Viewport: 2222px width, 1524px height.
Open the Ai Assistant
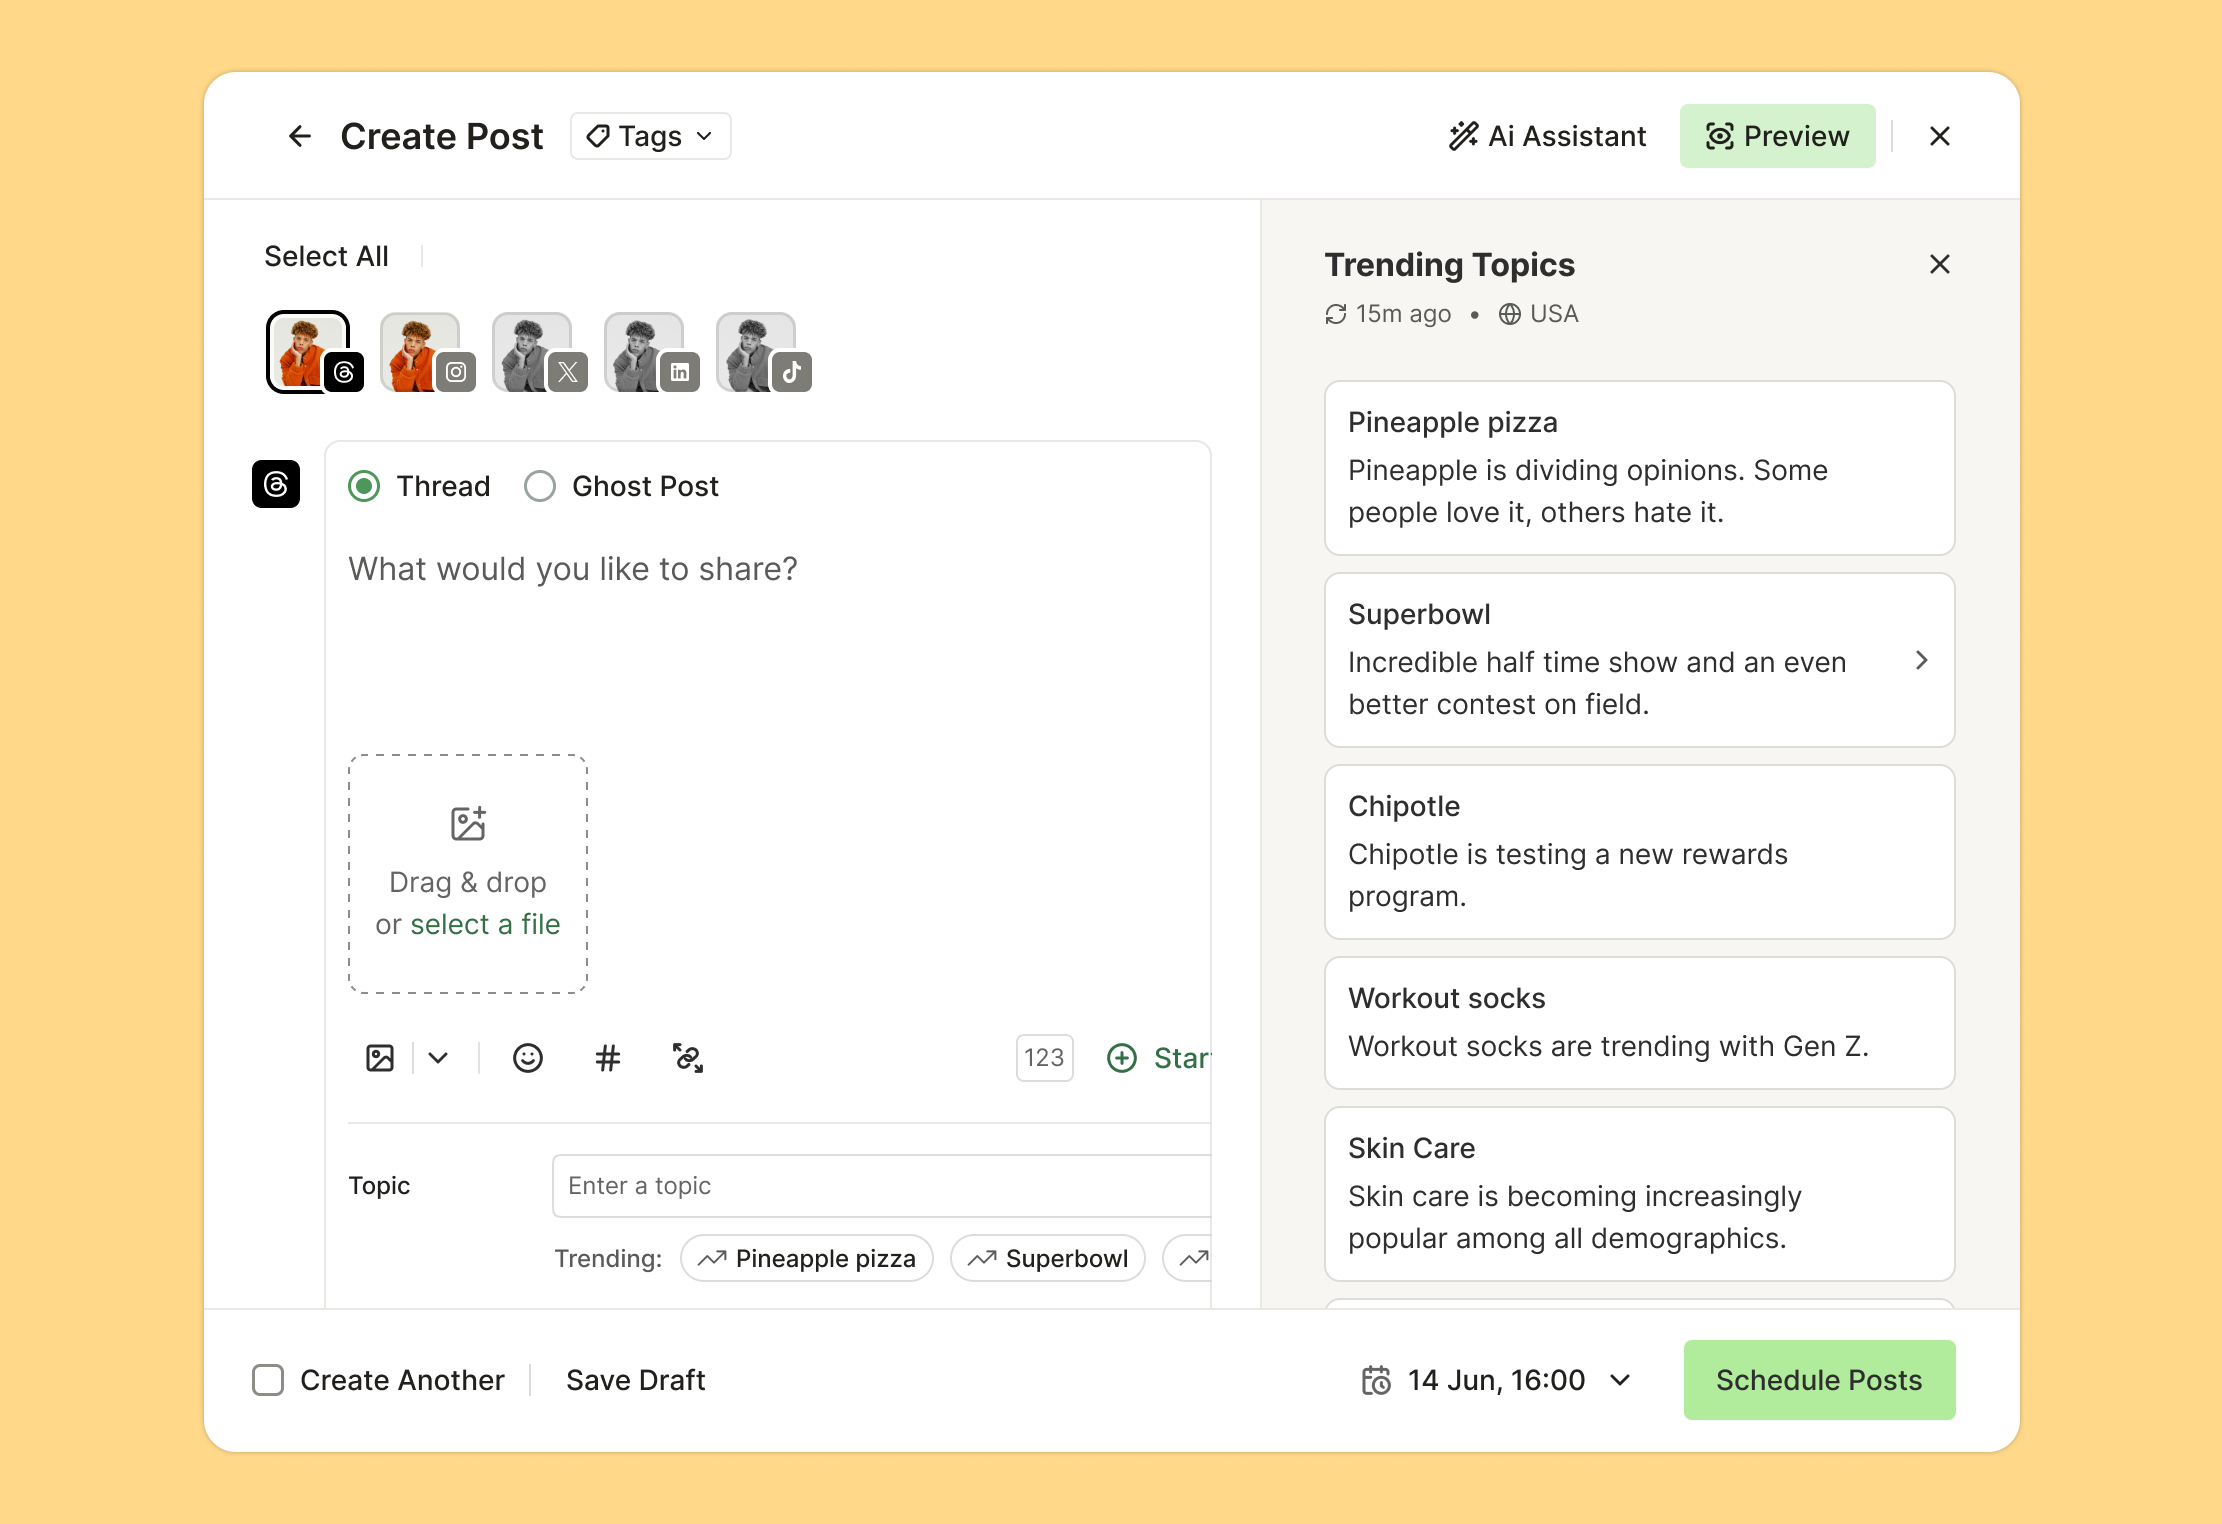tap(1545, 136)
